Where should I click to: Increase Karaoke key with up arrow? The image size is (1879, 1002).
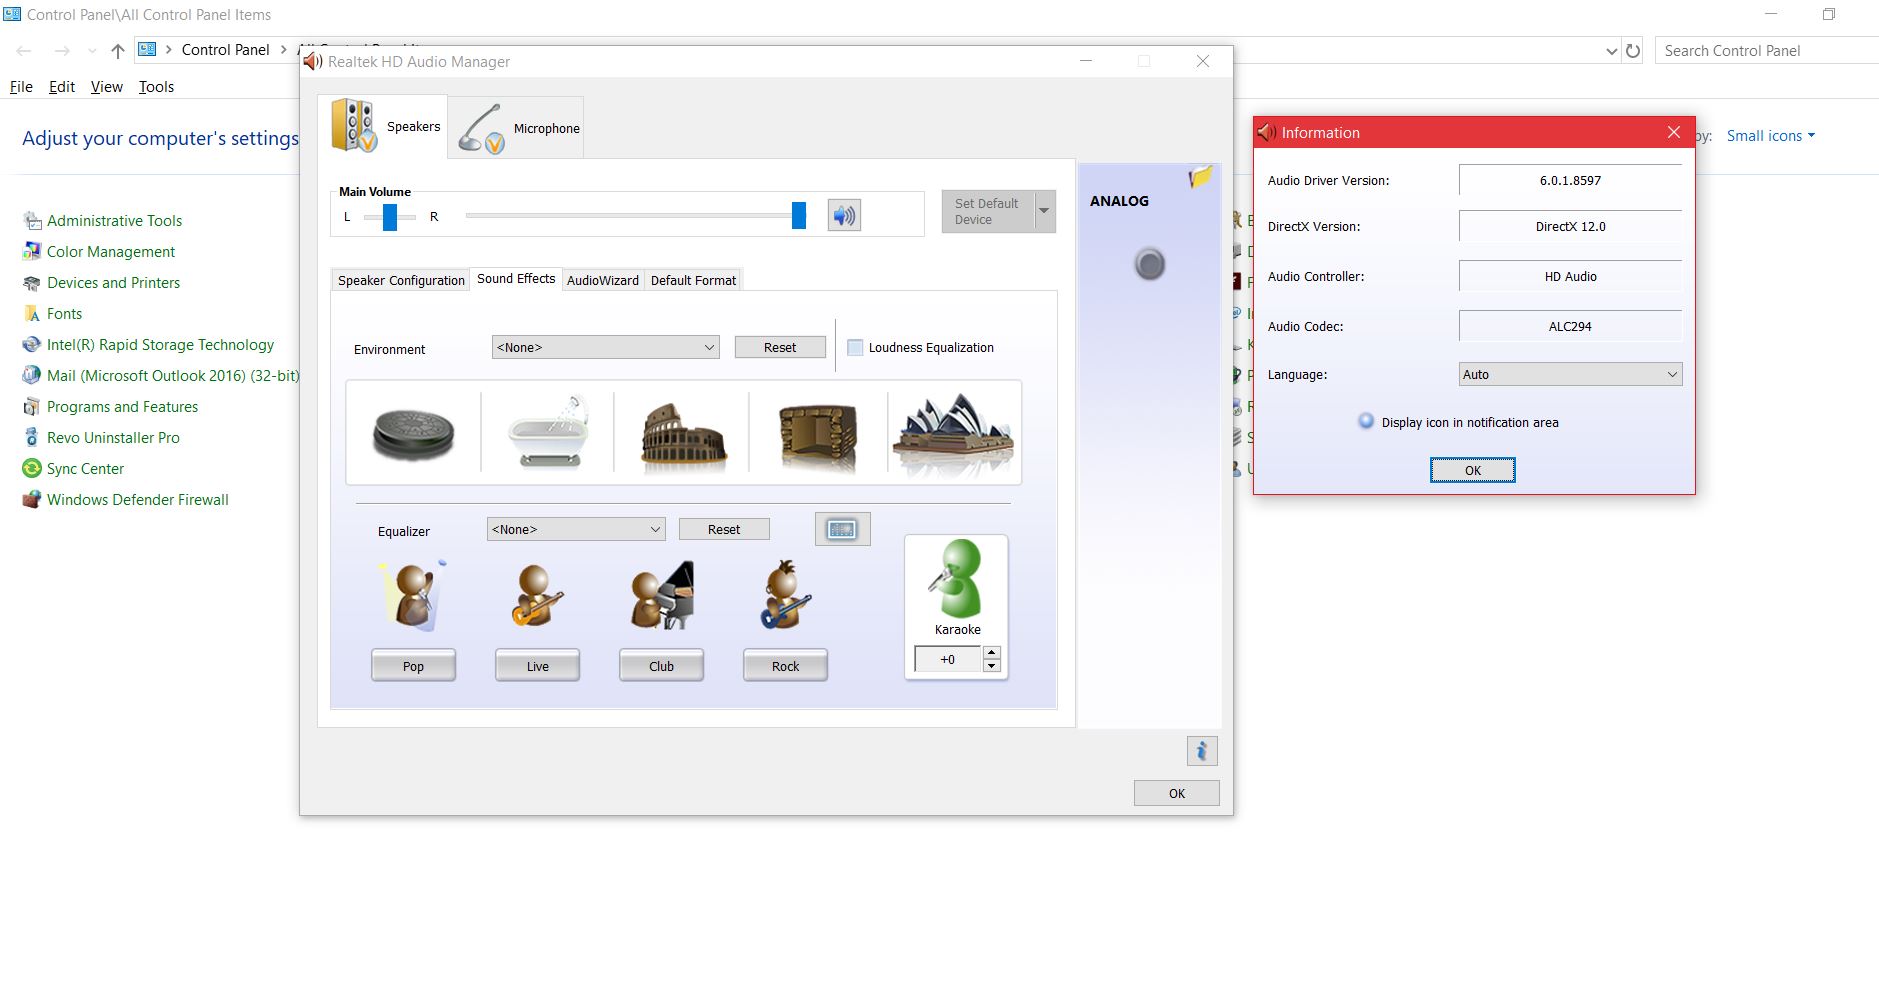[x=991, y=653]
